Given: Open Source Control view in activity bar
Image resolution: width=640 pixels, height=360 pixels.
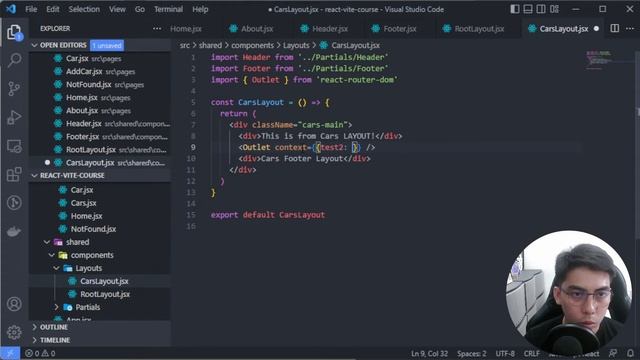Looking at the screenshot, I should click(x=14, y=89).
